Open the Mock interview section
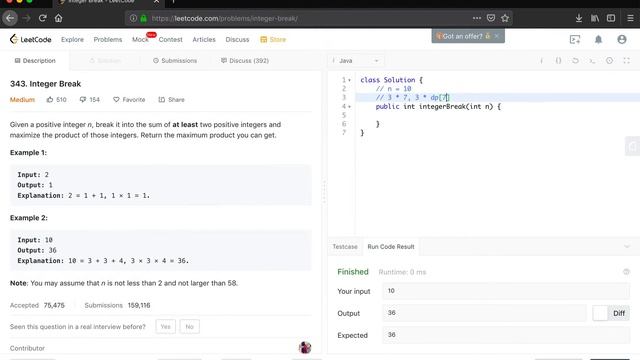Viewport: 640px width, 360px height. point(140,40)
